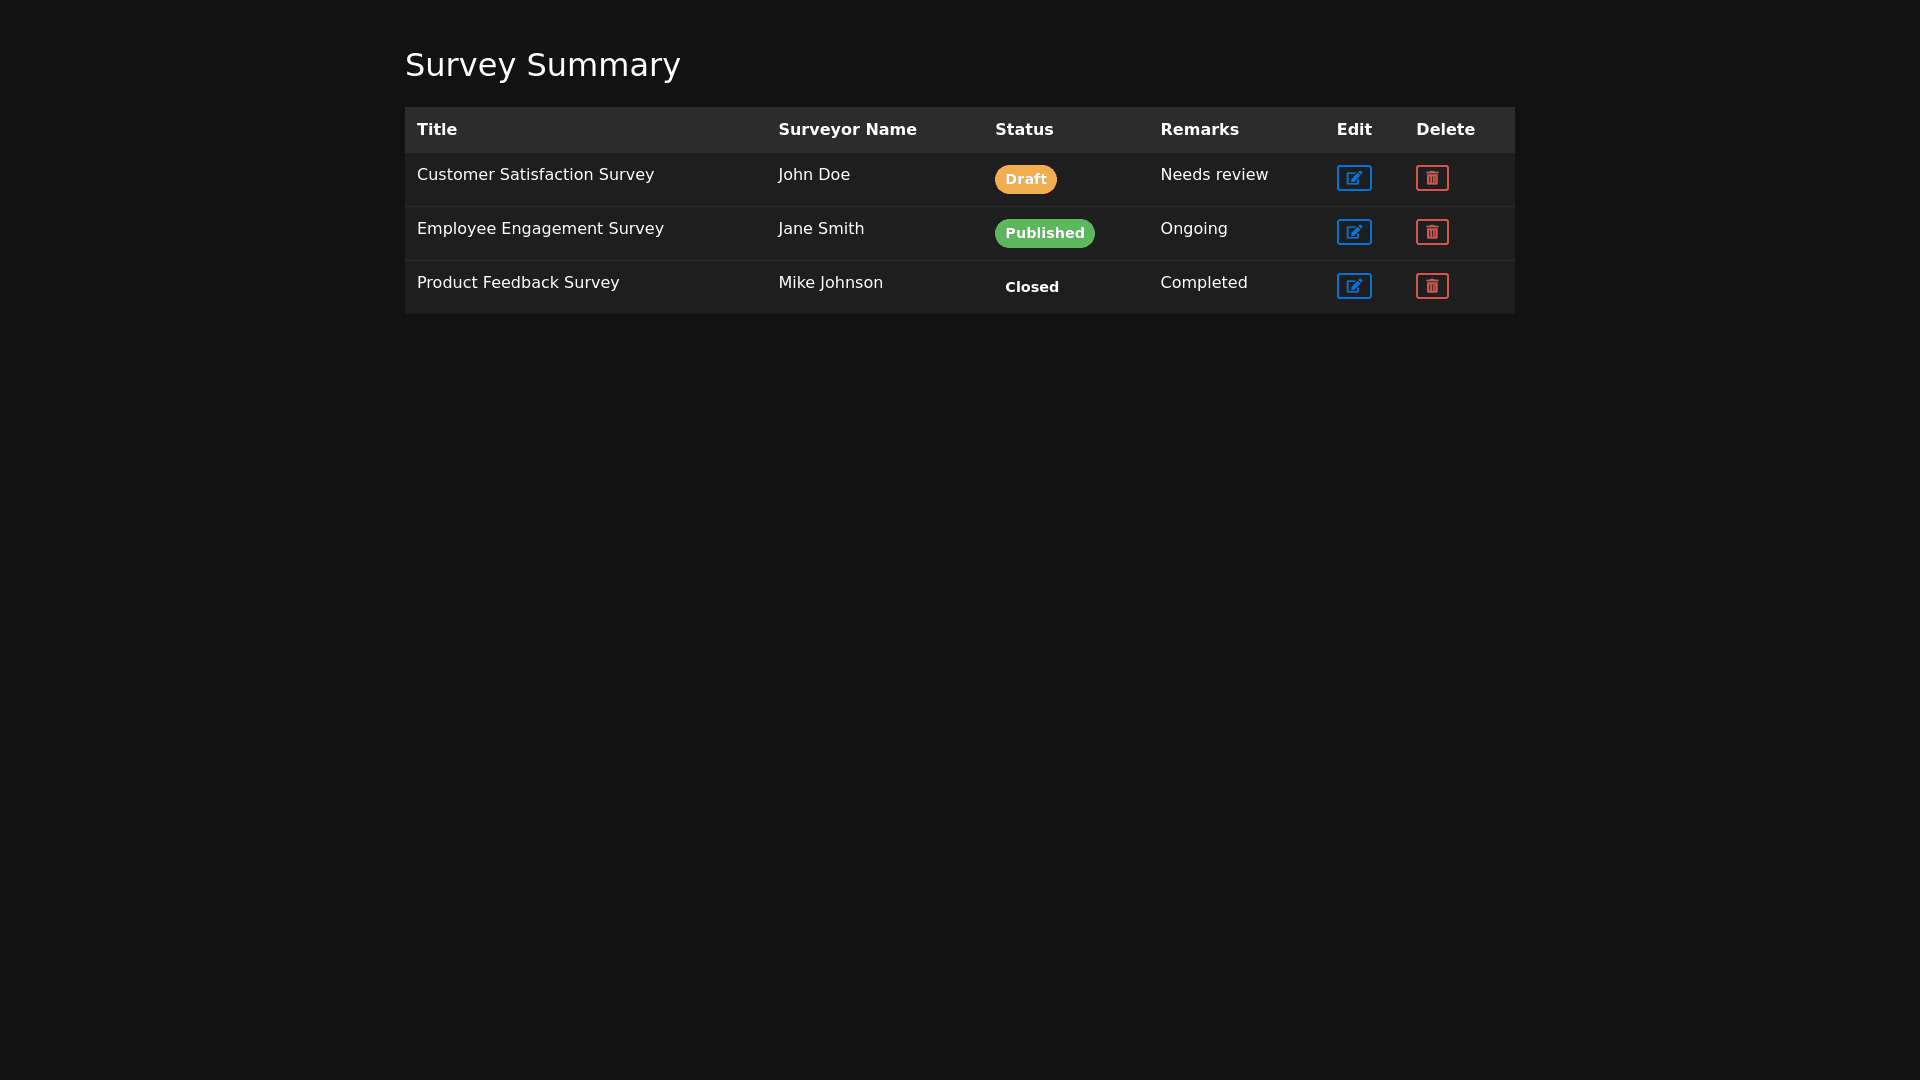The image size is (1920, 1080).
Task: Edit the Employee Engagement Survey
Action: coord(1354,232)
